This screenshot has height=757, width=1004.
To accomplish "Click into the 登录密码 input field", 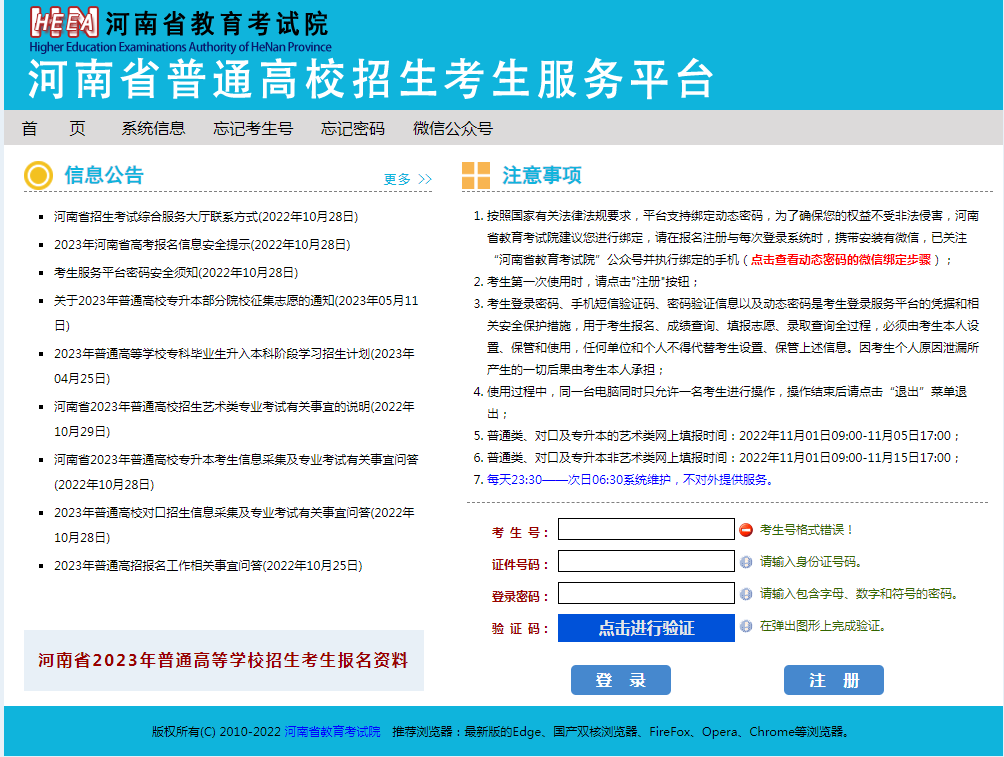I will 646,593.
